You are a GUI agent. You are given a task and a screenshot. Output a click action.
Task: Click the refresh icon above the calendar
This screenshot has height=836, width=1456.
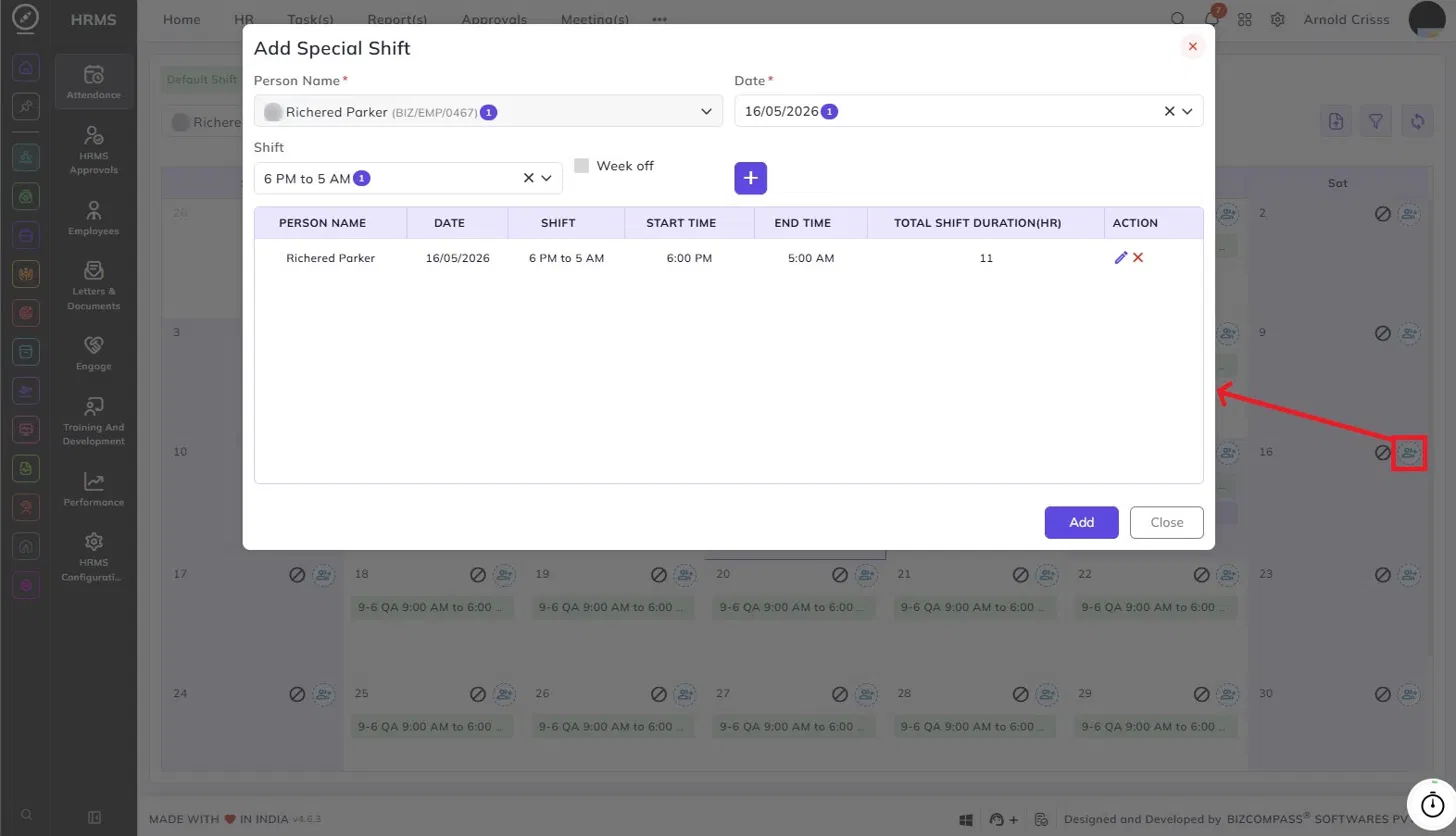pos(1417,121)
